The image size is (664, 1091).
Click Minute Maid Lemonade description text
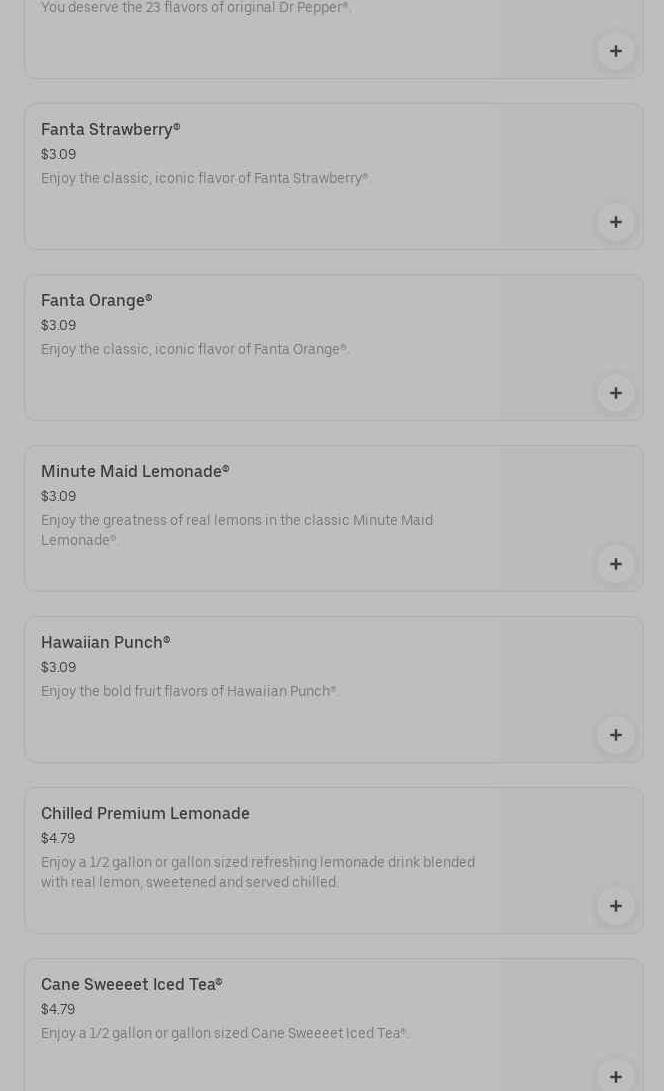(237, 530)
